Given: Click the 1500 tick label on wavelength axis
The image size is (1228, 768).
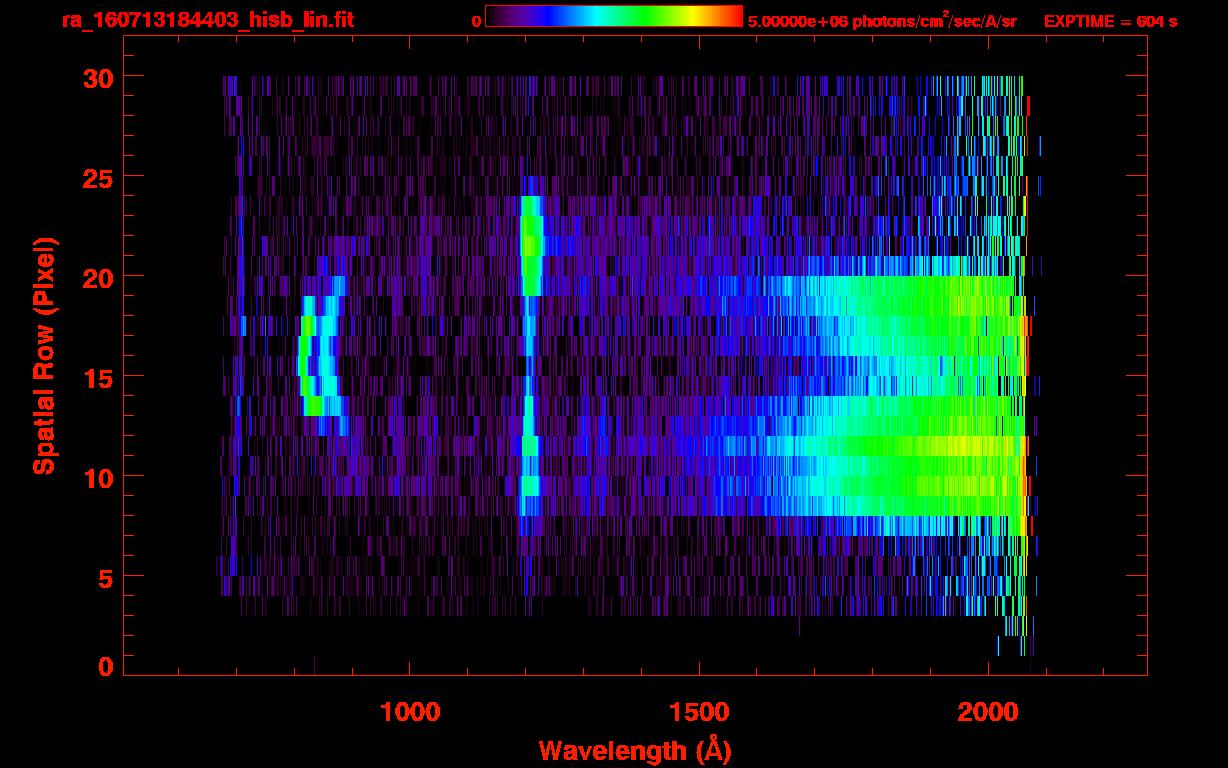Looking at the screenshot, I should click(x=699, y=711).
